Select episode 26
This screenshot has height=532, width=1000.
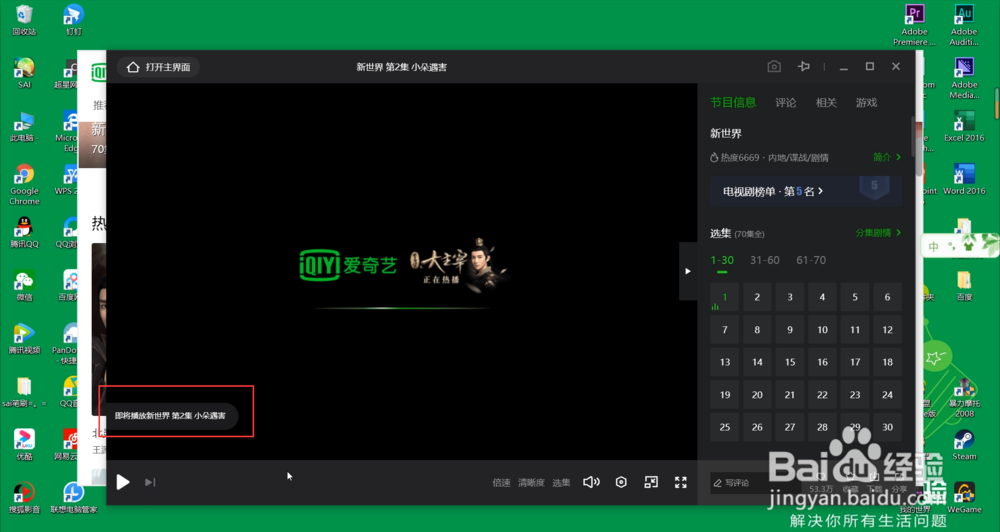click(x=757, y=427)
